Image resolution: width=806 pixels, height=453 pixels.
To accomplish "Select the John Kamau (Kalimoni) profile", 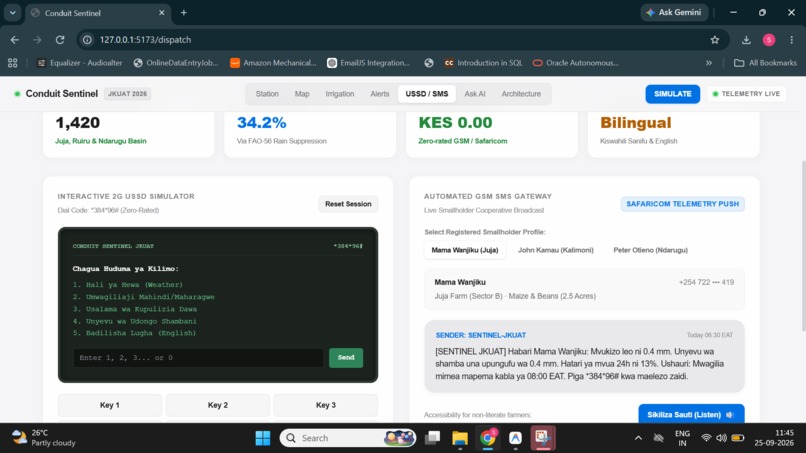I will click(x=555, y=250).
